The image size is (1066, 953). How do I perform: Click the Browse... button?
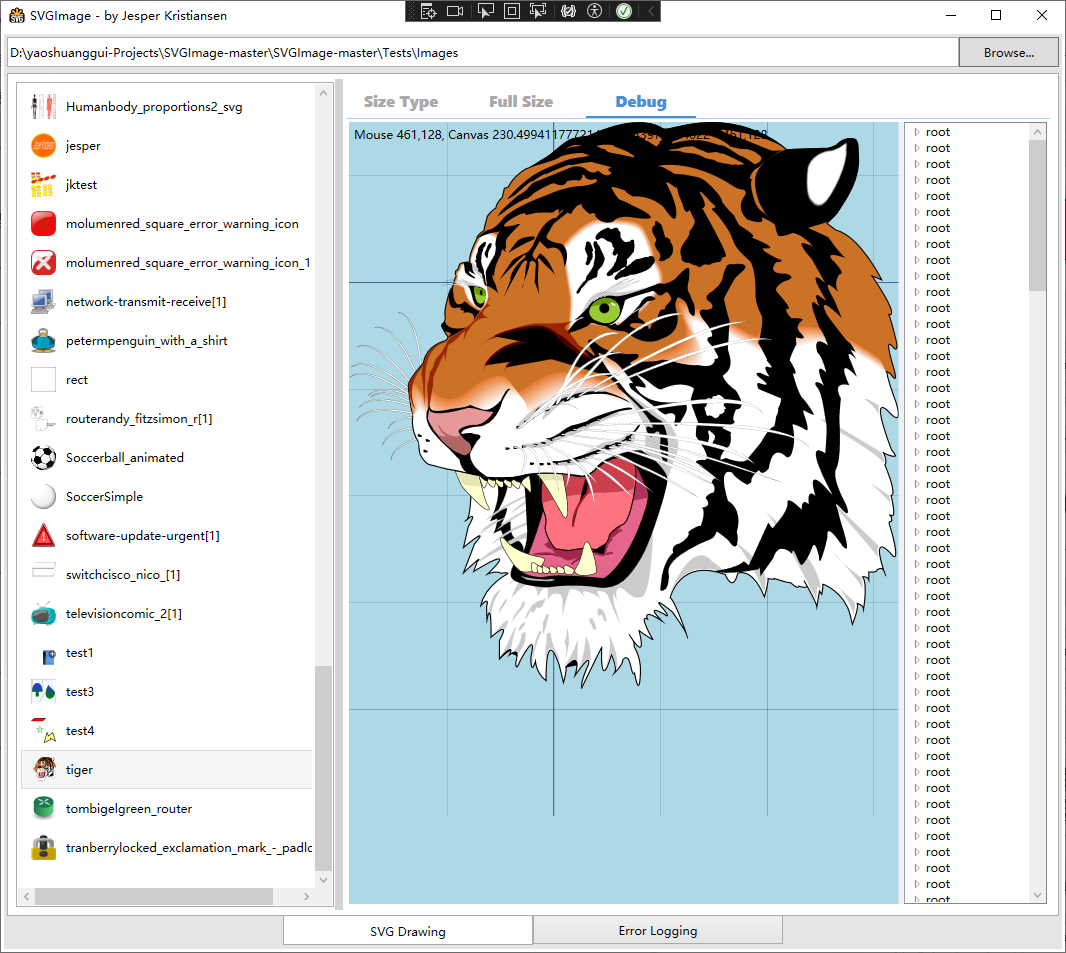pos(1008,53)
